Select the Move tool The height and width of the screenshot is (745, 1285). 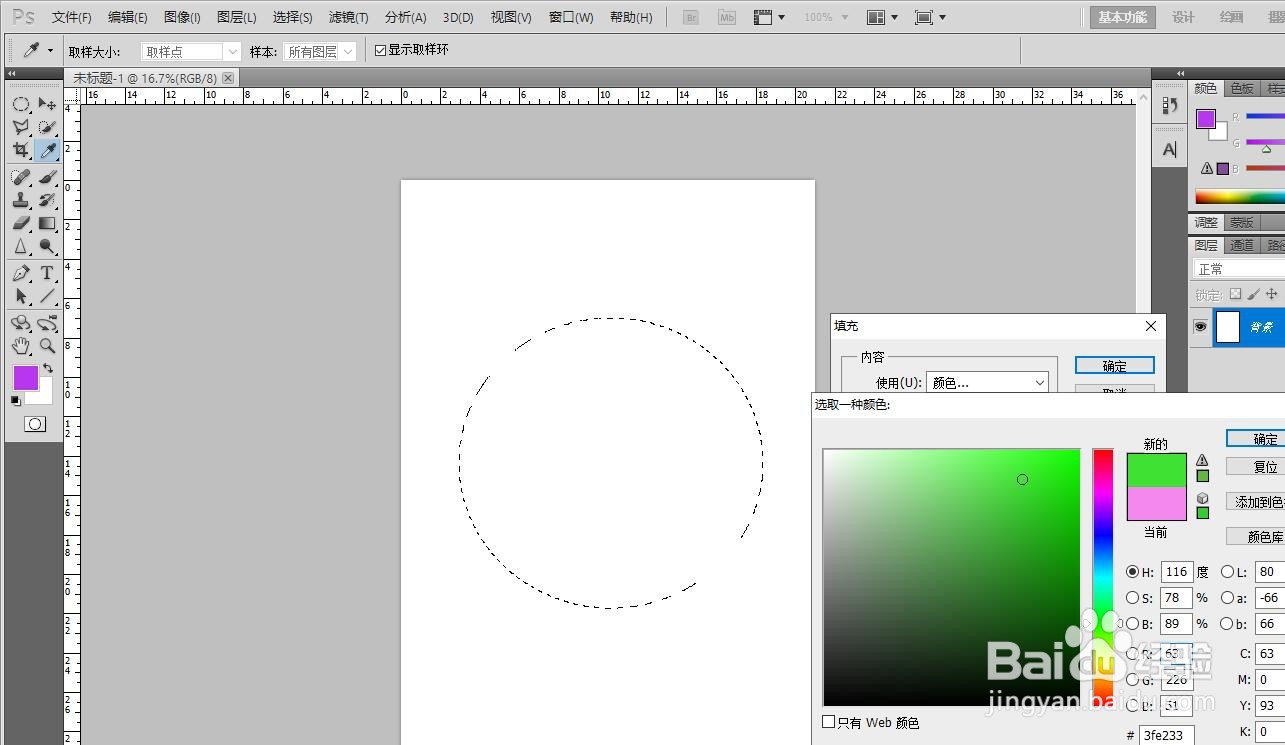click(x=47, y=104)
